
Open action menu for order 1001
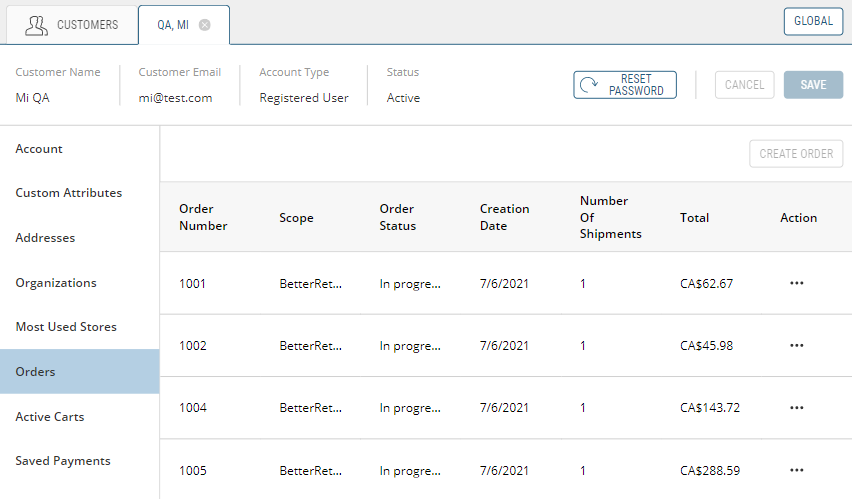tap(796, 283)
